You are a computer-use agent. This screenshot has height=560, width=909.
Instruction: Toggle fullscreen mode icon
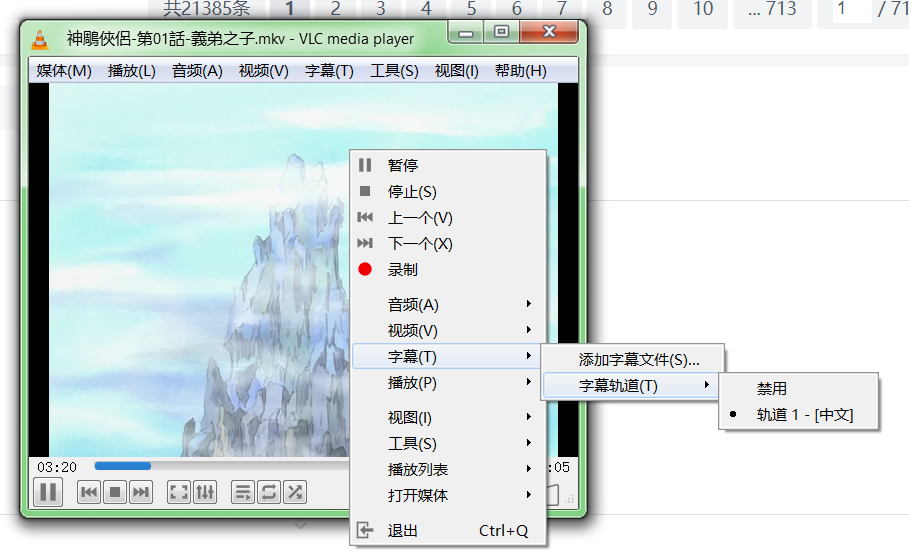(x=179, y=493)
